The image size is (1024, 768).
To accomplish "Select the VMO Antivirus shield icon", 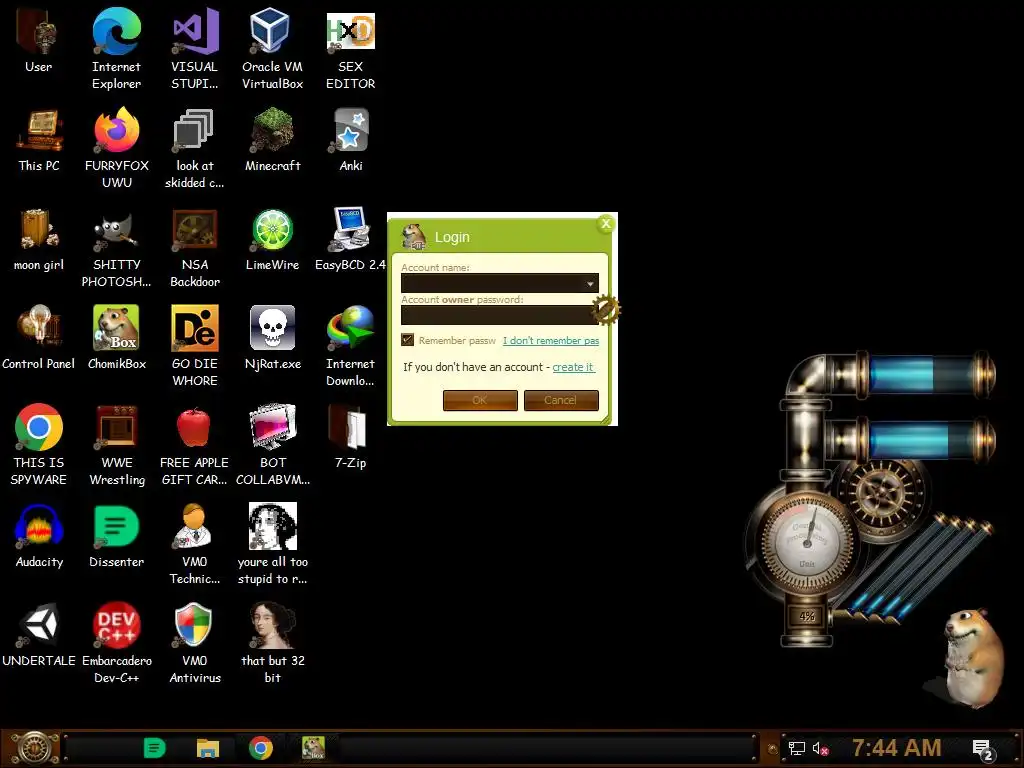I will pos(195,643).
